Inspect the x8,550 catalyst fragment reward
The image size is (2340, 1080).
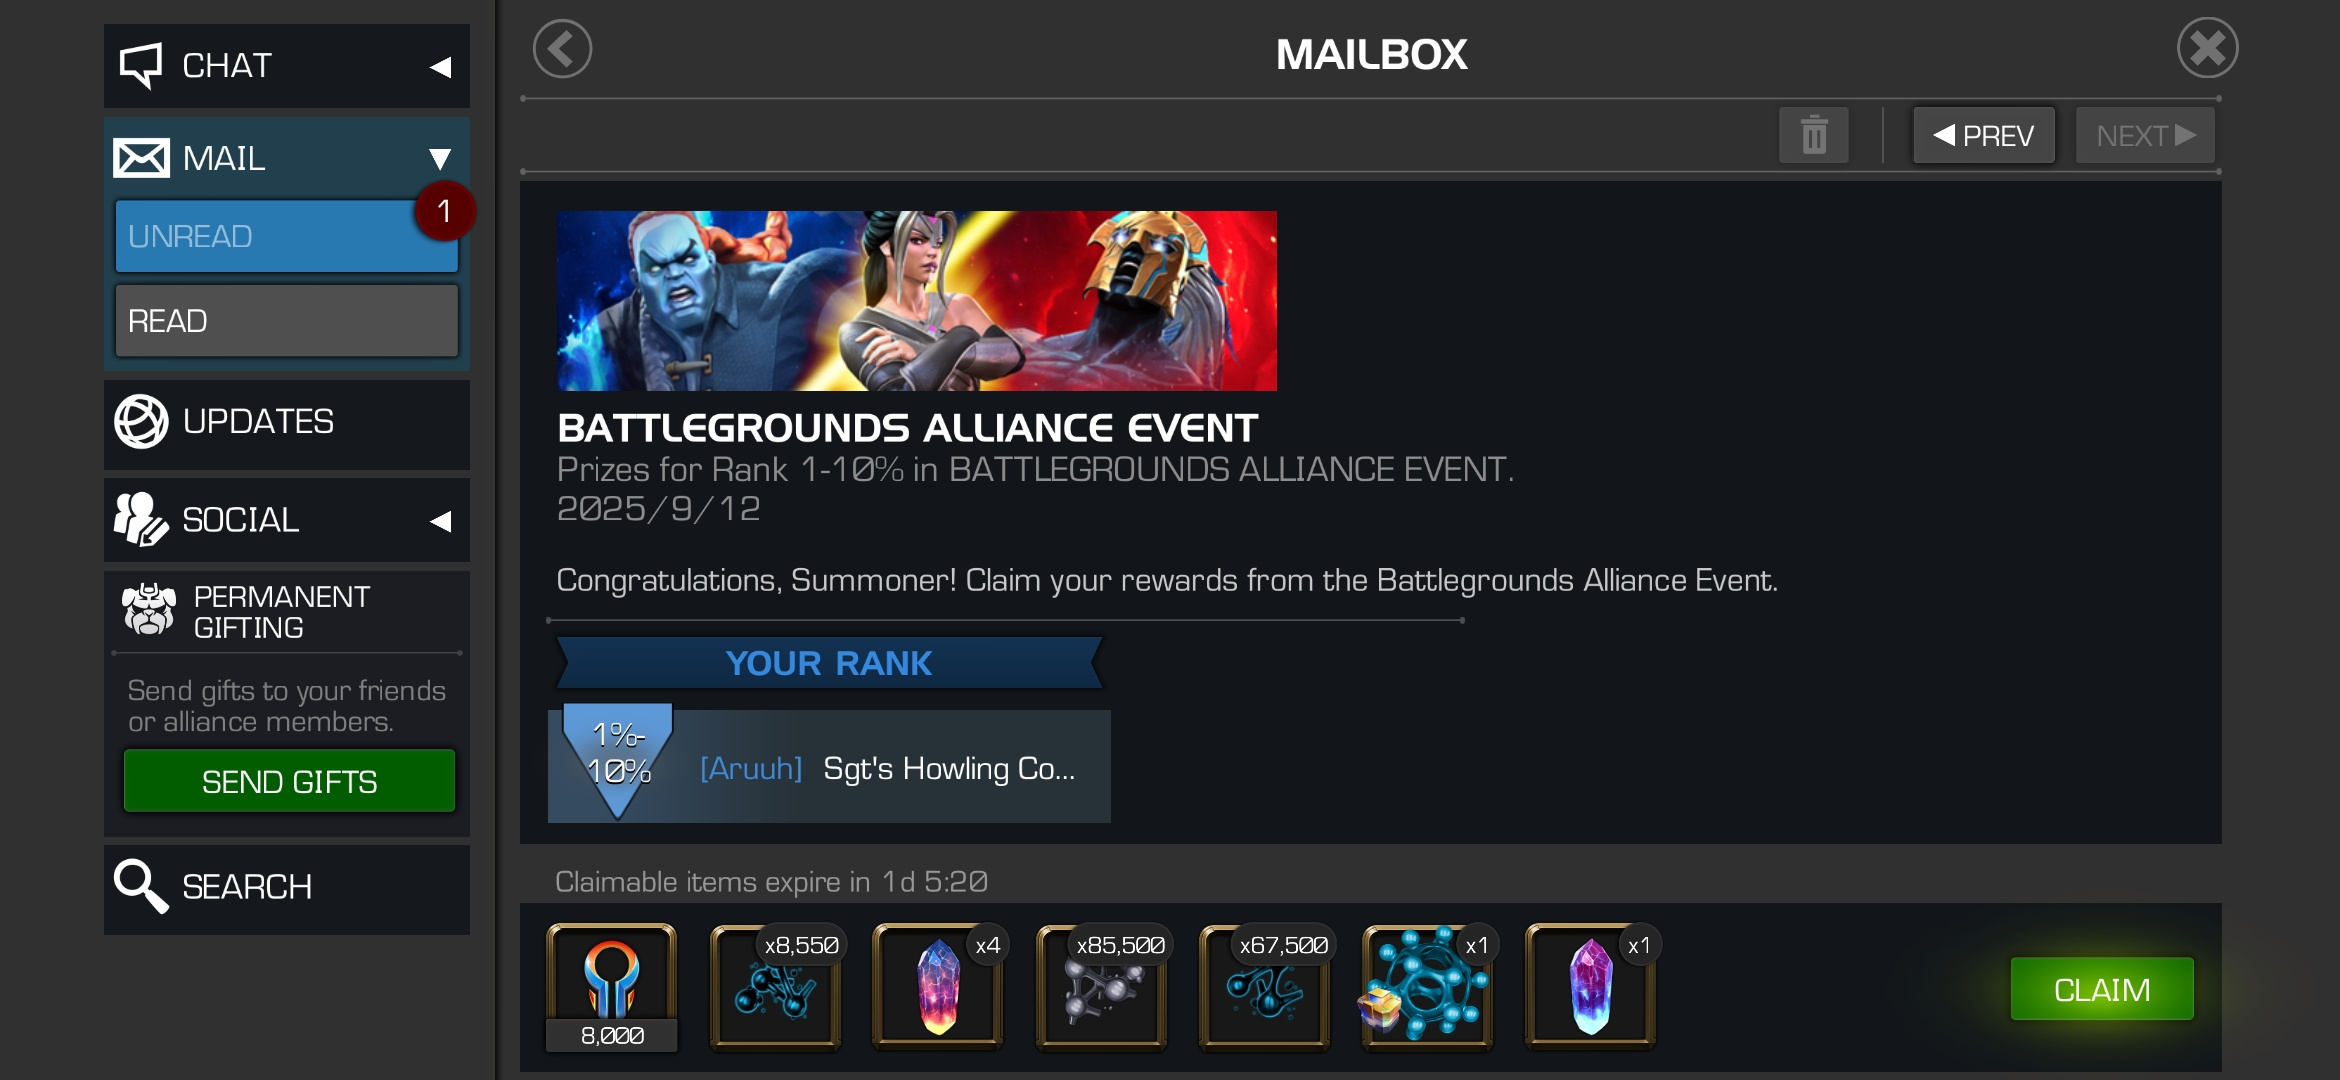(776, 987)
